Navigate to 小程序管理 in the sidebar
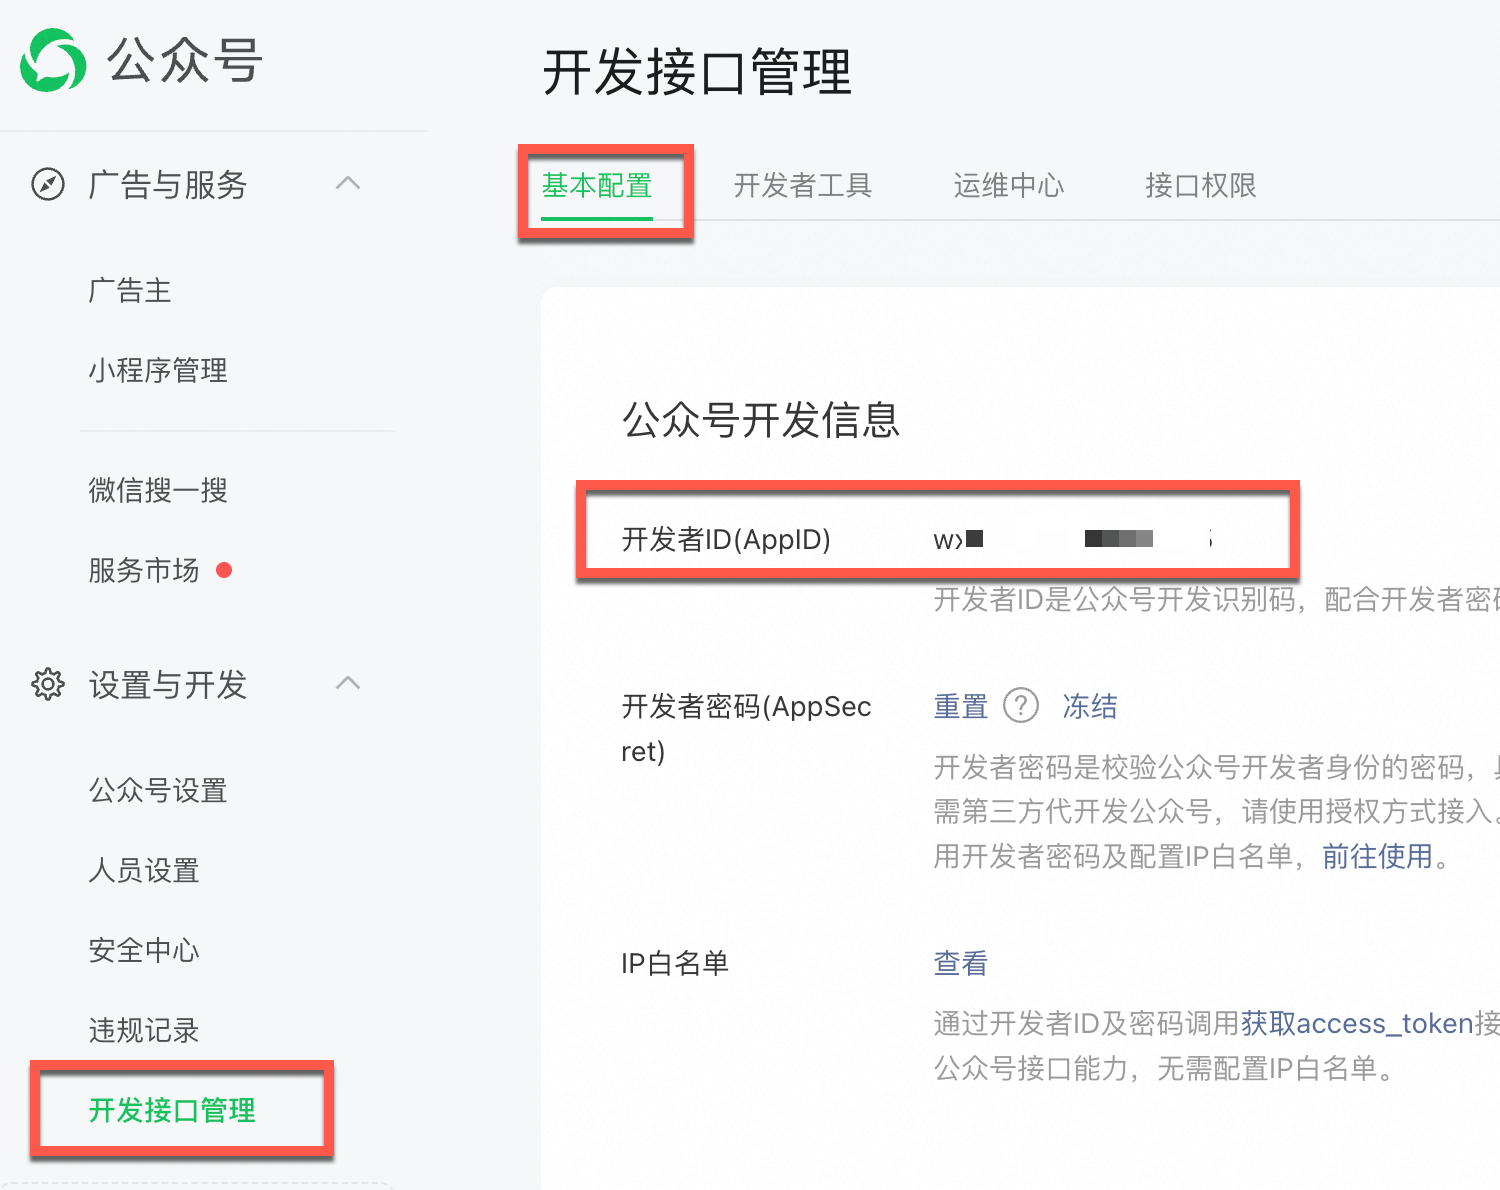1500x1190 pixels. pyautogui.click(x=158, y=371)
